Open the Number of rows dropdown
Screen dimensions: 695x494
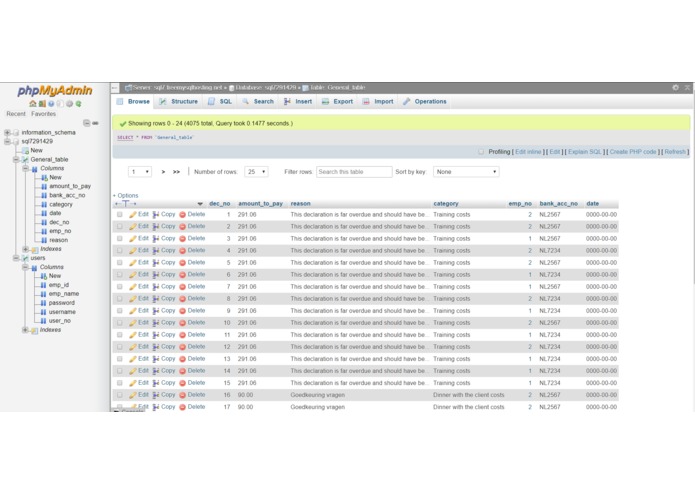[256, 172]
